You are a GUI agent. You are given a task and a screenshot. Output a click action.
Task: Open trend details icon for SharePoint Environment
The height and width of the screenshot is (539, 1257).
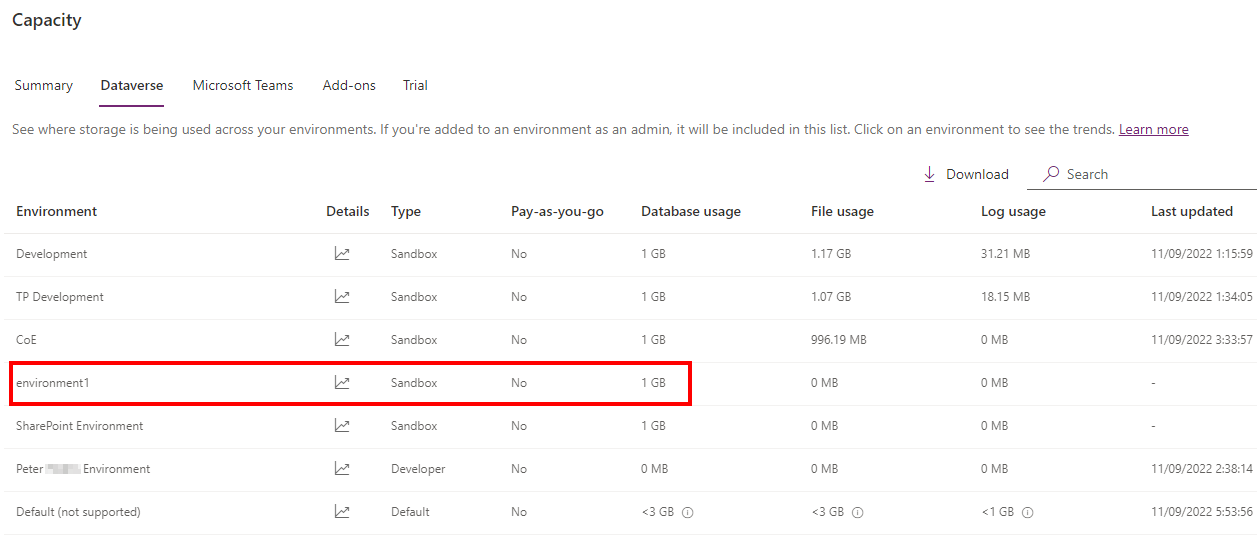click(342, 426)
